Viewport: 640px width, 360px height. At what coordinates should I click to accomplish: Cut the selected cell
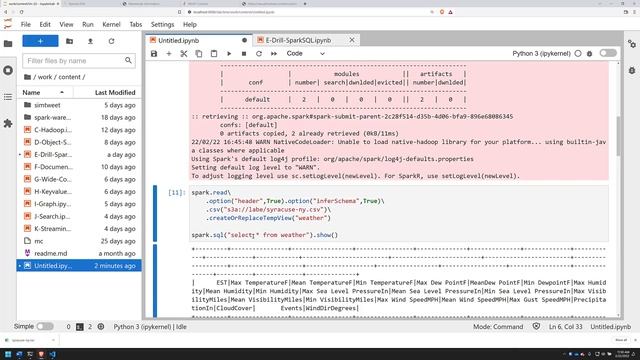pyautogui.click(x=184, y=53)
